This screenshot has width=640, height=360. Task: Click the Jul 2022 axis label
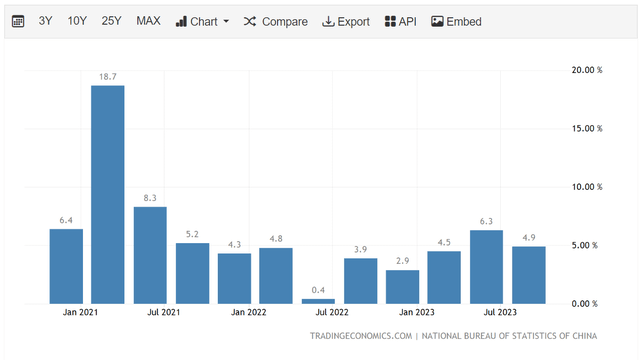coord(332,312)
